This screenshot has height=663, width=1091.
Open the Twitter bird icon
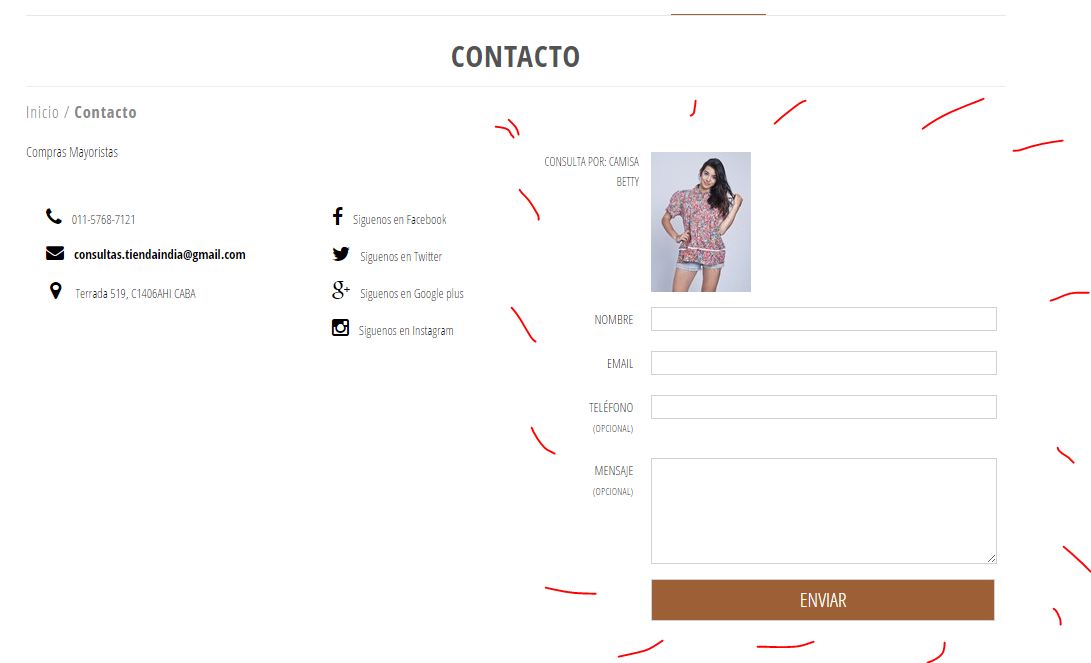(x=341, y=254)
